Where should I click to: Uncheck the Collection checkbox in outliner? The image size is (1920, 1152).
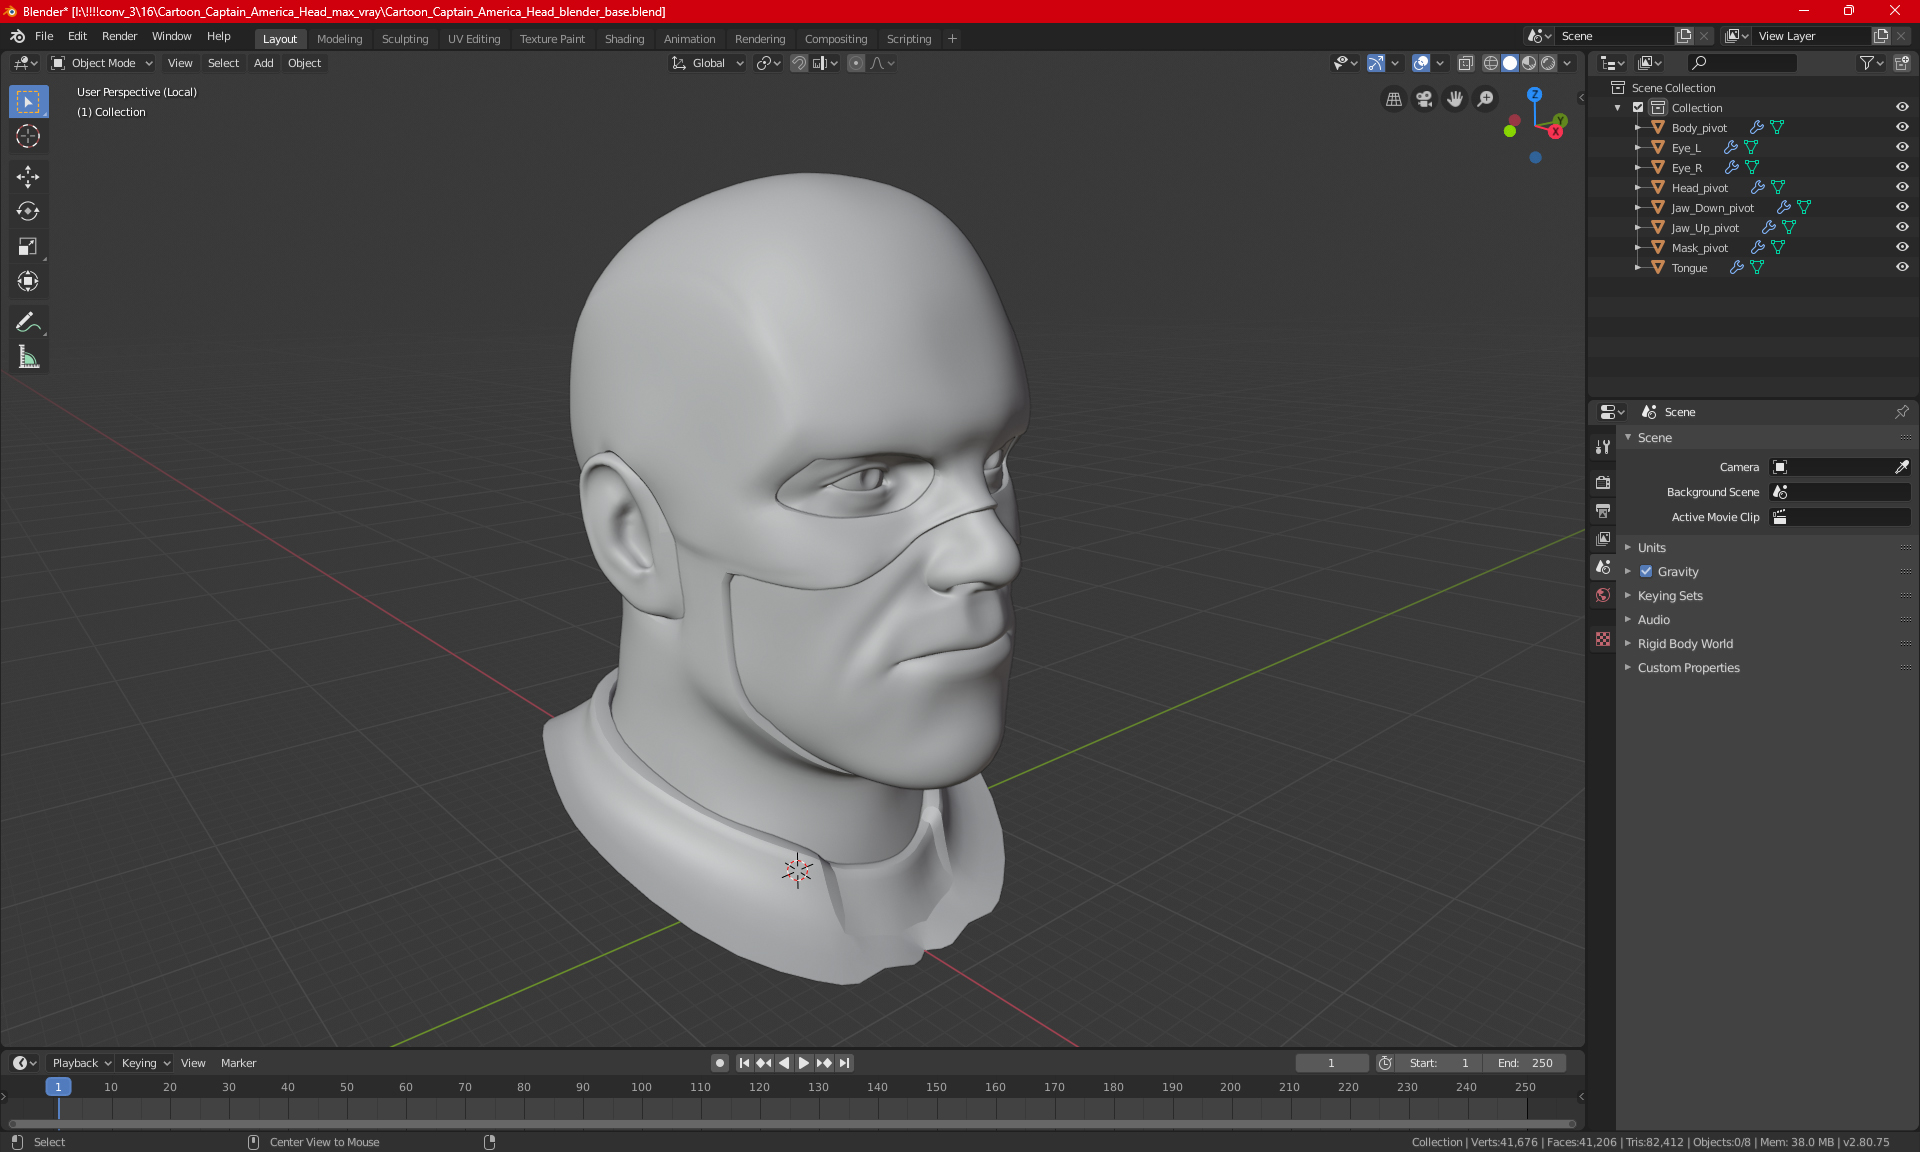click(1638, 108)
